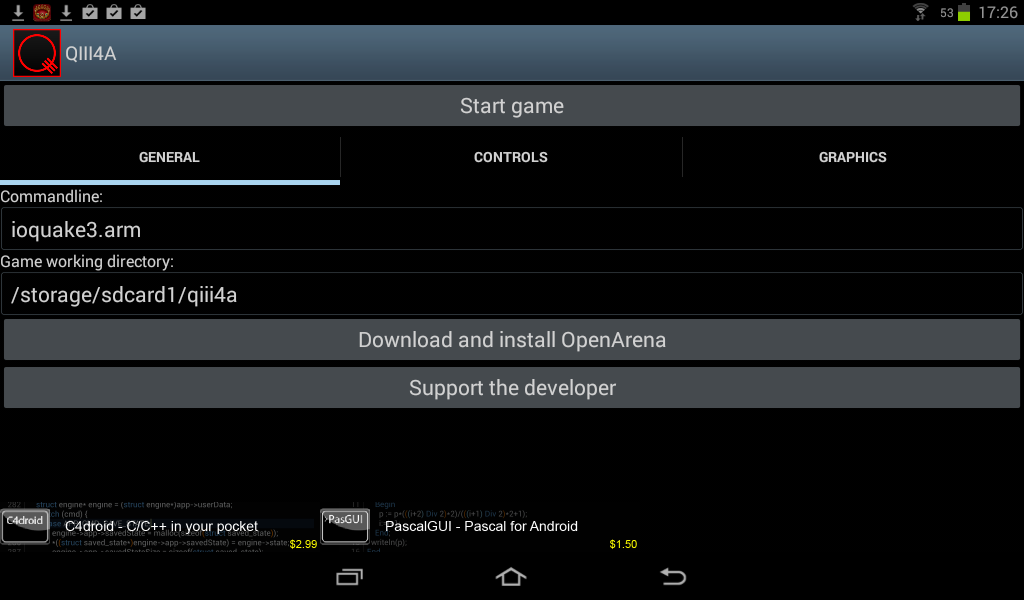Open the C4droid ad icon
Viewport: 1024px width, 600px height.
[25, 526]
